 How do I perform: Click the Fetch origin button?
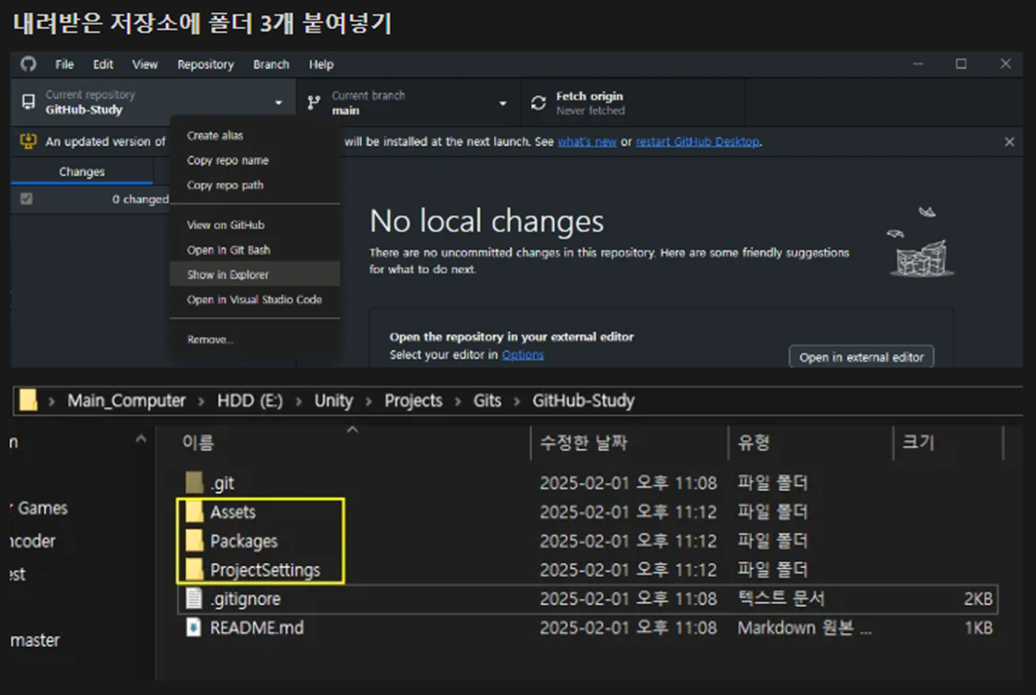pos(633,103)
